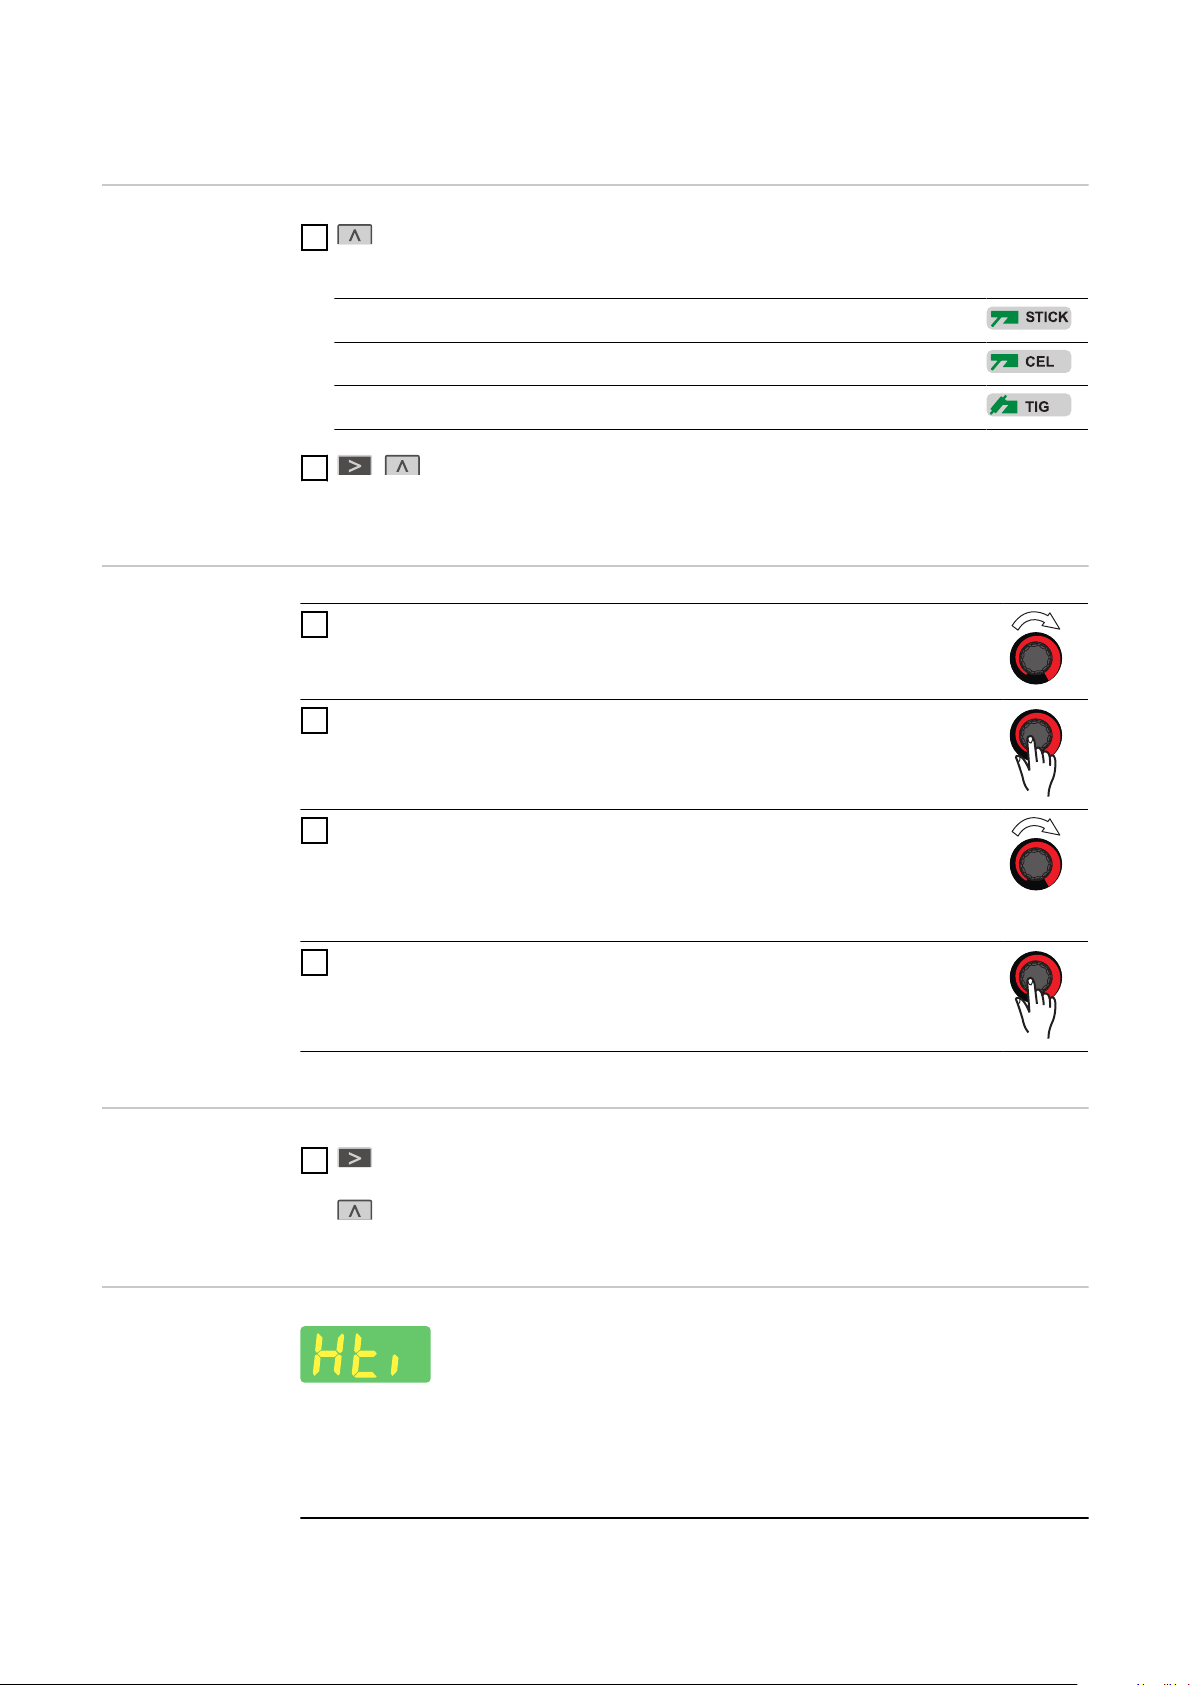Click the up-arrow key above the STICK row

[355, 235]
